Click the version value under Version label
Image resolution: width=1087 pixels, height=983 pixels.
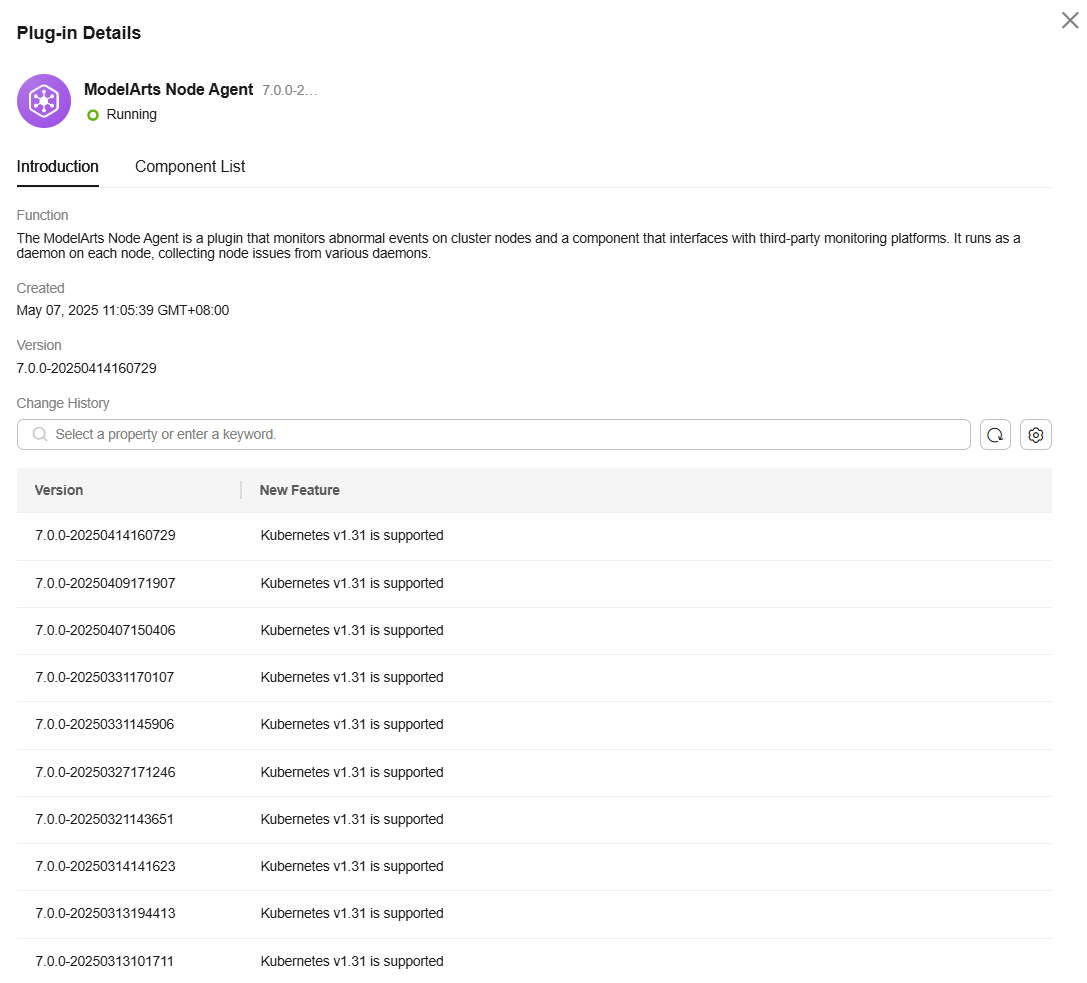tap(87, 368)
